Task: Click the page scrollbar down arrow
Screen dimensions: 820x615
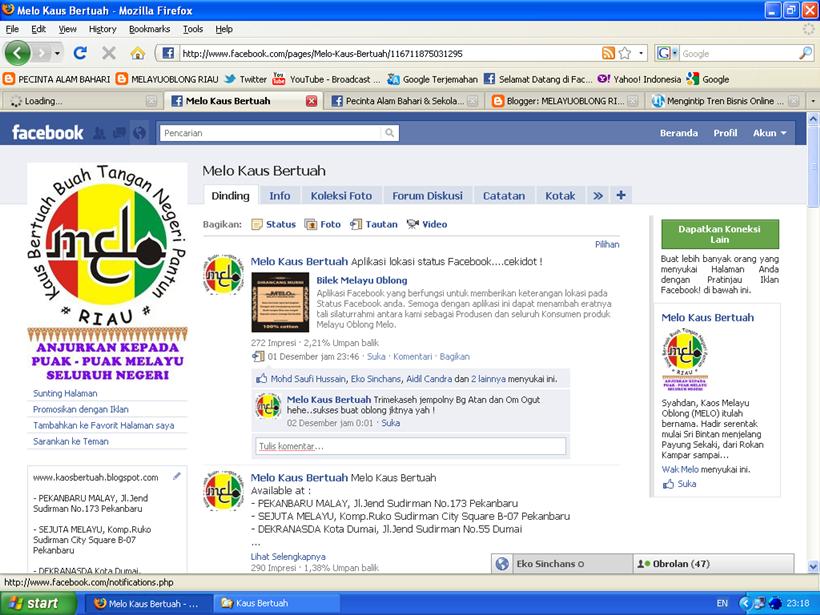Action: [813, 566]
